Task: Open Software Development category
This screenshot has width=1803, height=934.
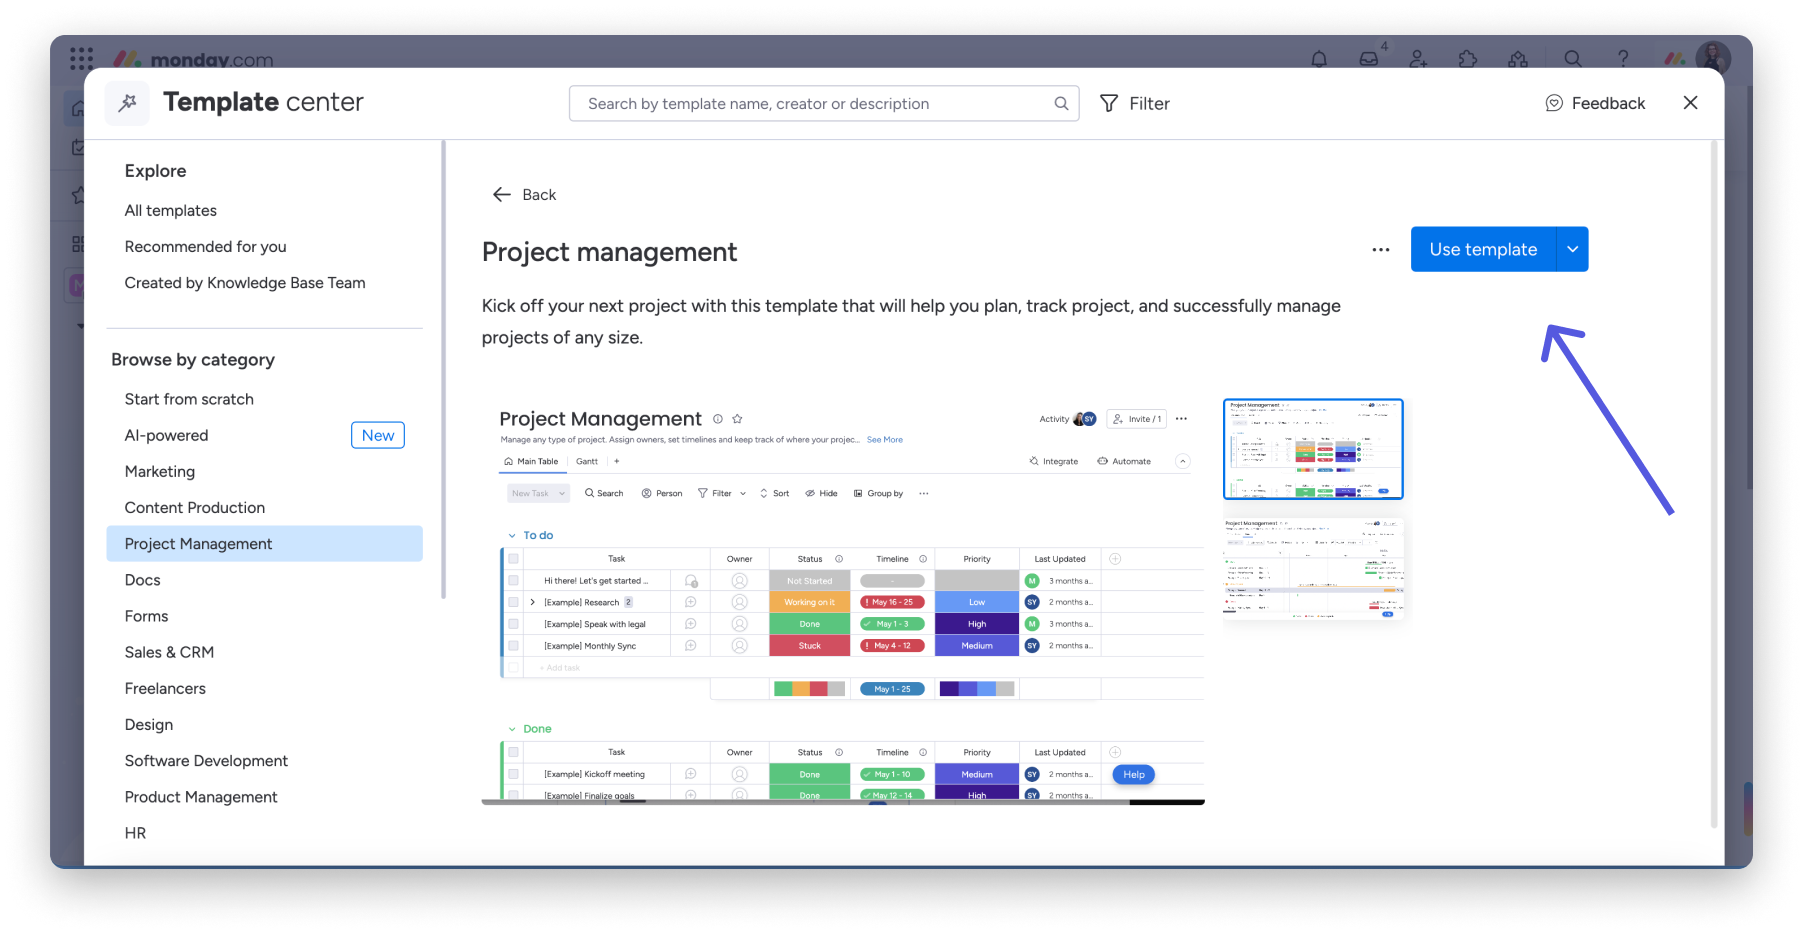Action: pos(206,761)
